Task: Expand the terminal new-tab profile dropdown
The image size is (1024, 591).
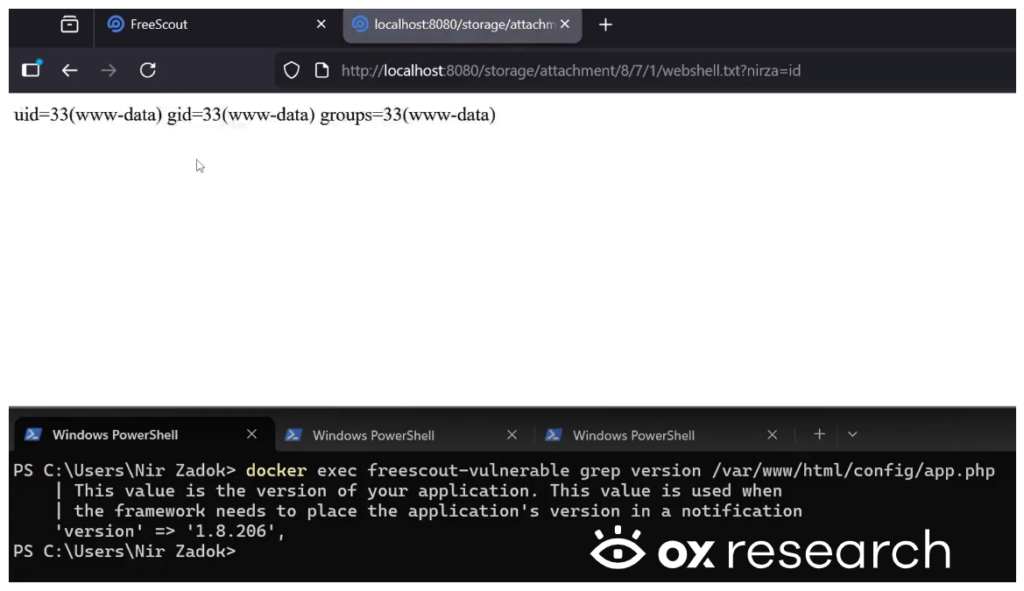Action: 852,434
